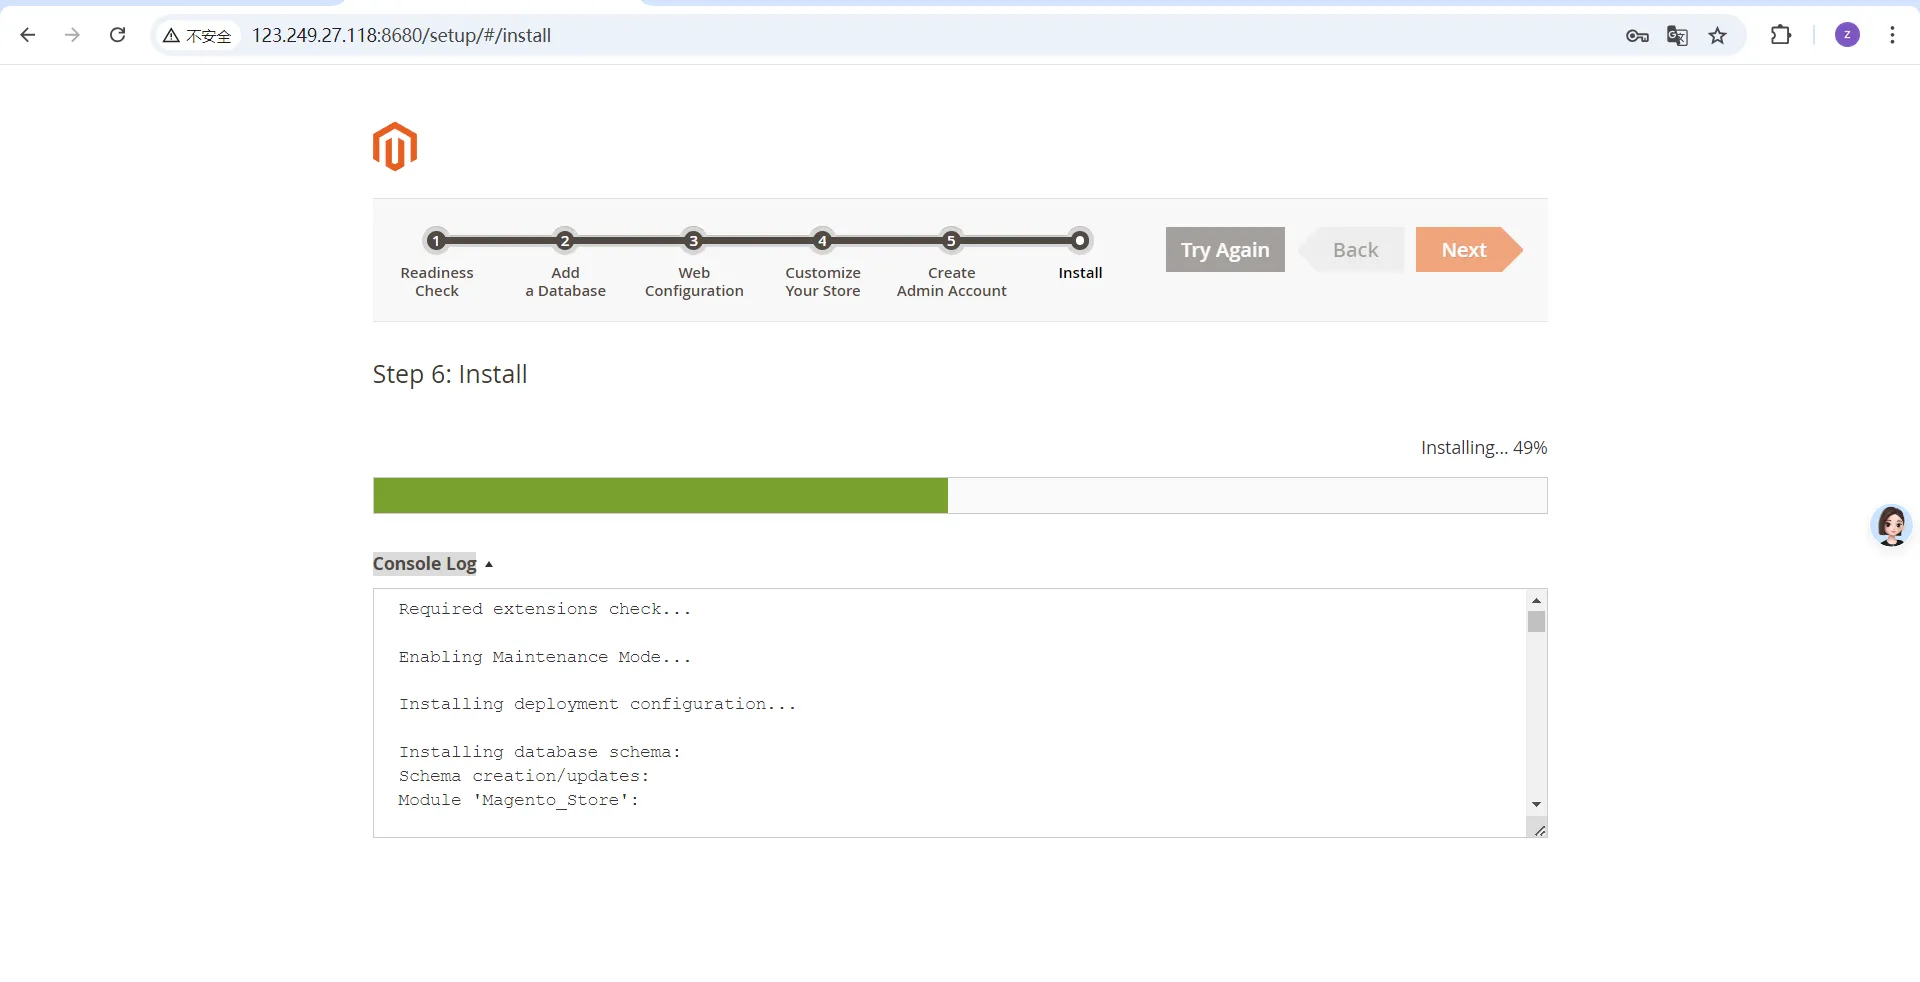Click the 'Schema creation/updates:' log line
Viewport: 1920px width, 982px height.
click(524, 776)
